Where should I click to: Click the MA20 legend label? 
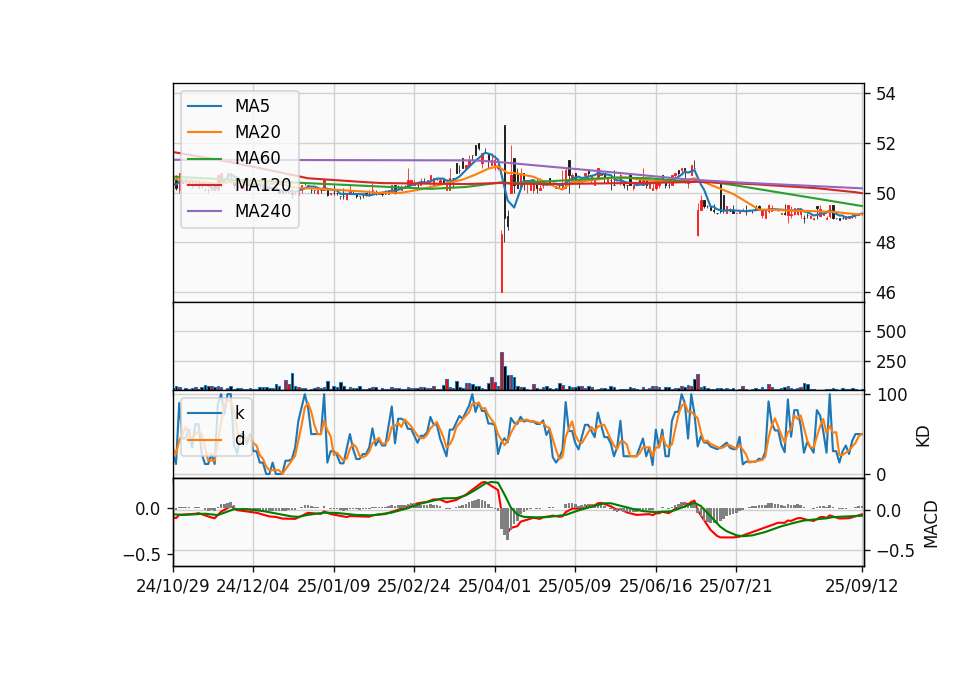pyautogui.click(x=258, y=132)
